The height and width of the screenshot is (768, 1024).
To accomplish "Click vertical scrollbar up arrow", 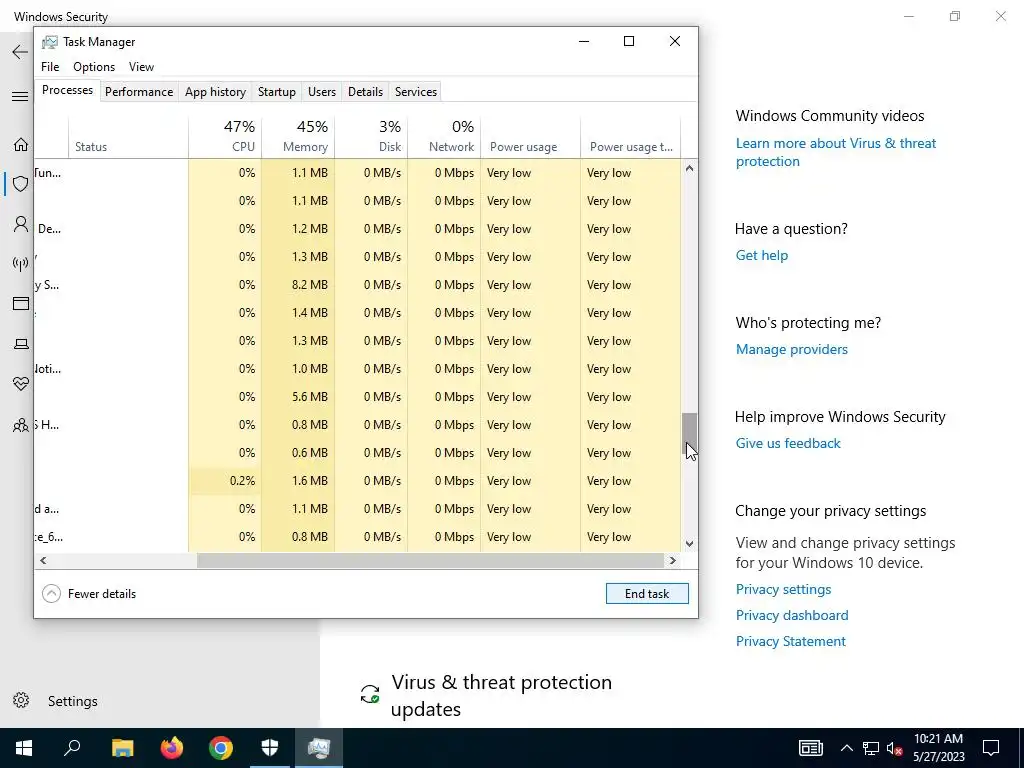I will (x=690, y=168).
